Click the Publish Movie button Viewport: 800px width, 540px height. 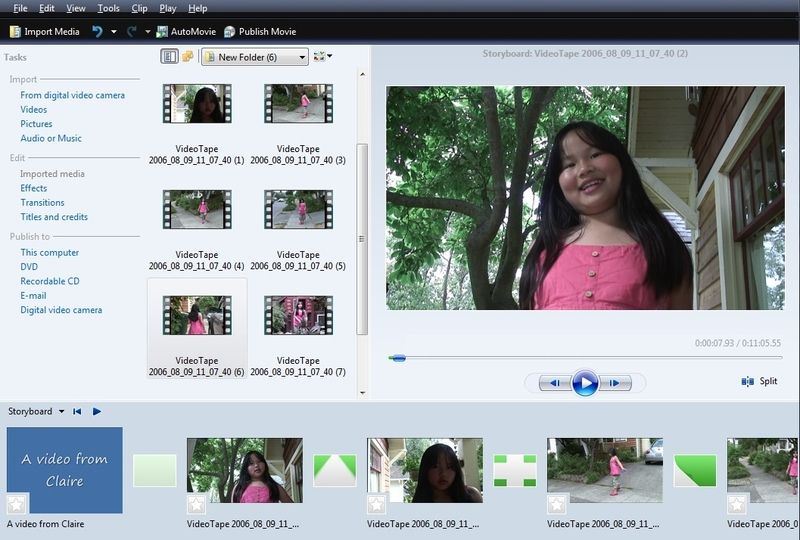click(260, 32)
